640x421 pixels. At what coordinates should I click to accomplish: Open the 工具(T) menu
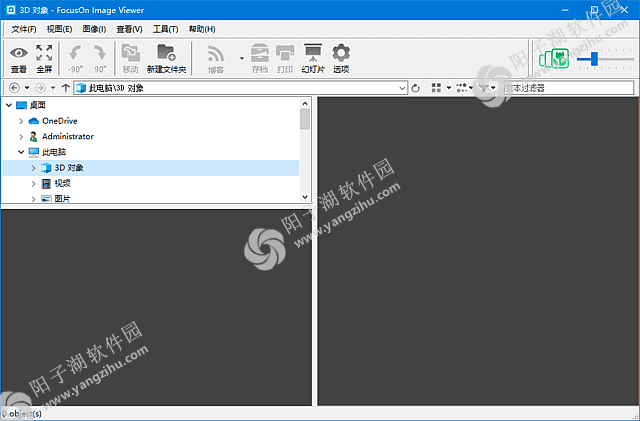(165, 29)
